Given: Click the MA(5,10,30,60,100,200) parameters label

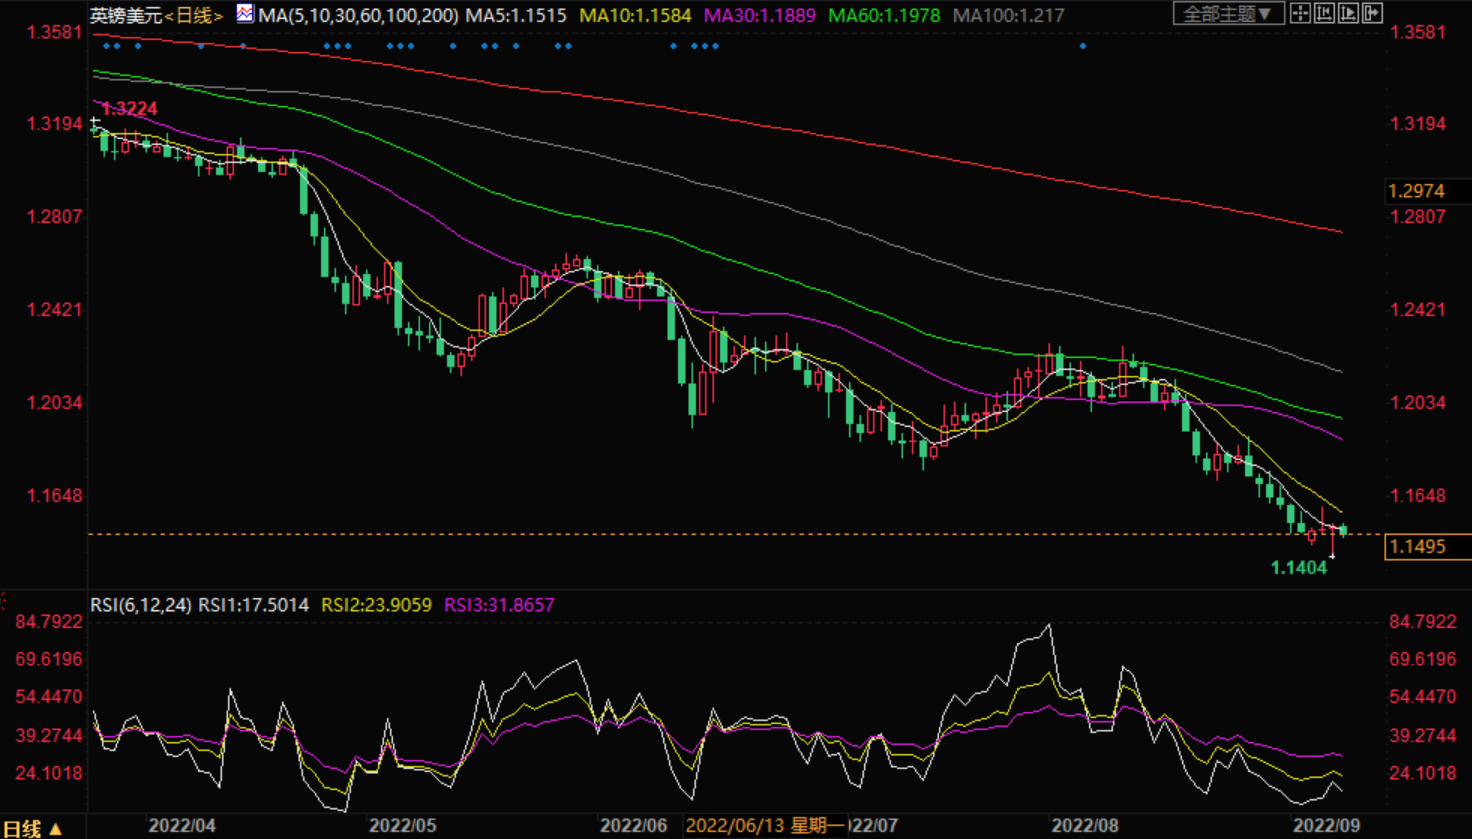Looking at the screenshot, I should (358, 15).
